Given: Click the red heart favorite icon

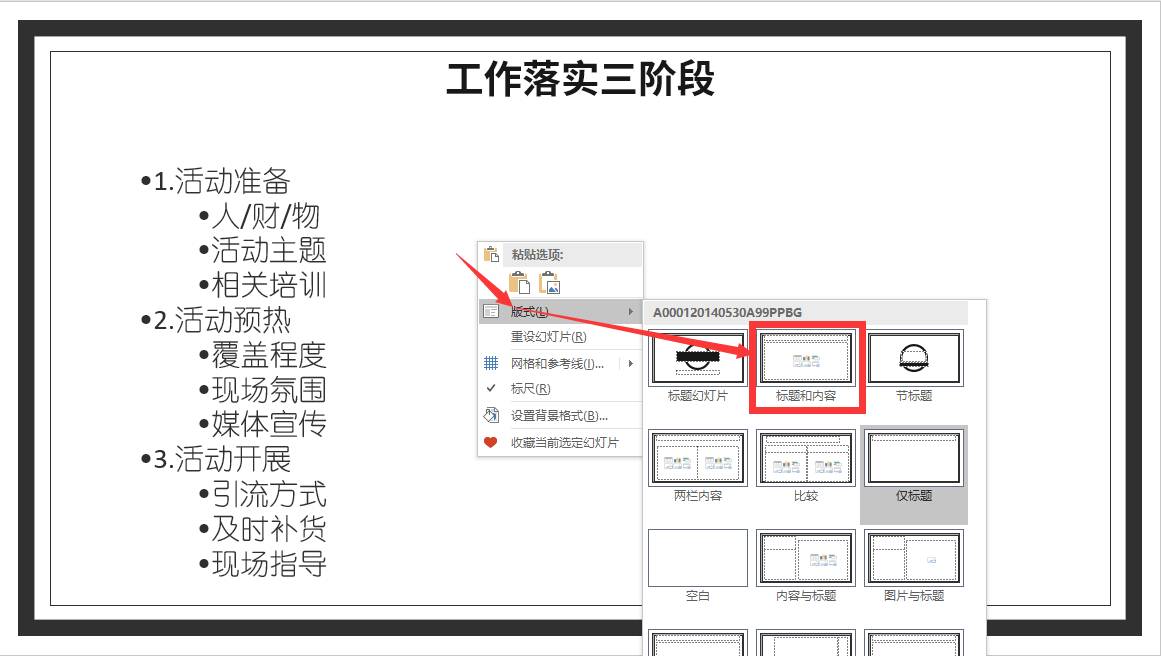Looking at the screenshot, I should (x=490, y=443).
